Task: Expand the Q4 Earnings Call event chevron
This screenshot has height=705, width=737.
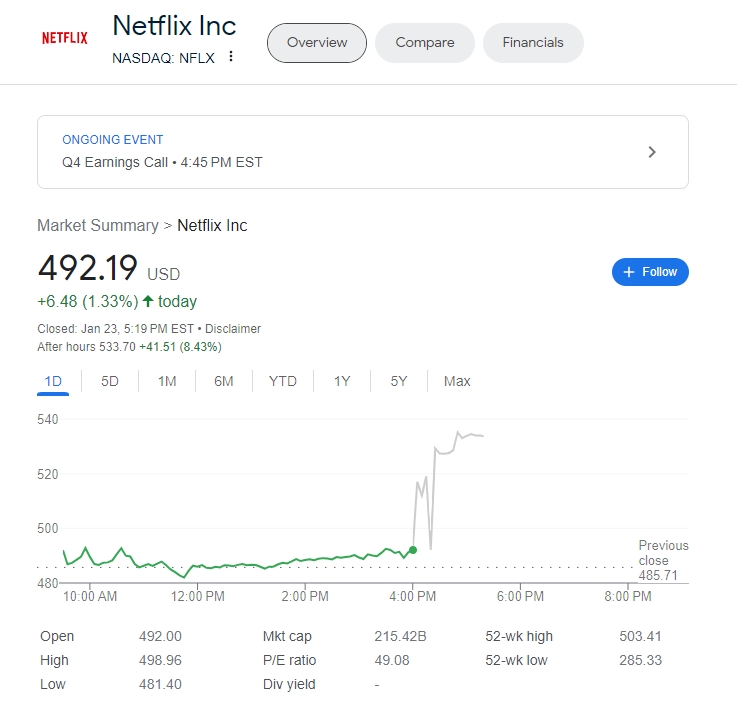Action: pos(652,152)
